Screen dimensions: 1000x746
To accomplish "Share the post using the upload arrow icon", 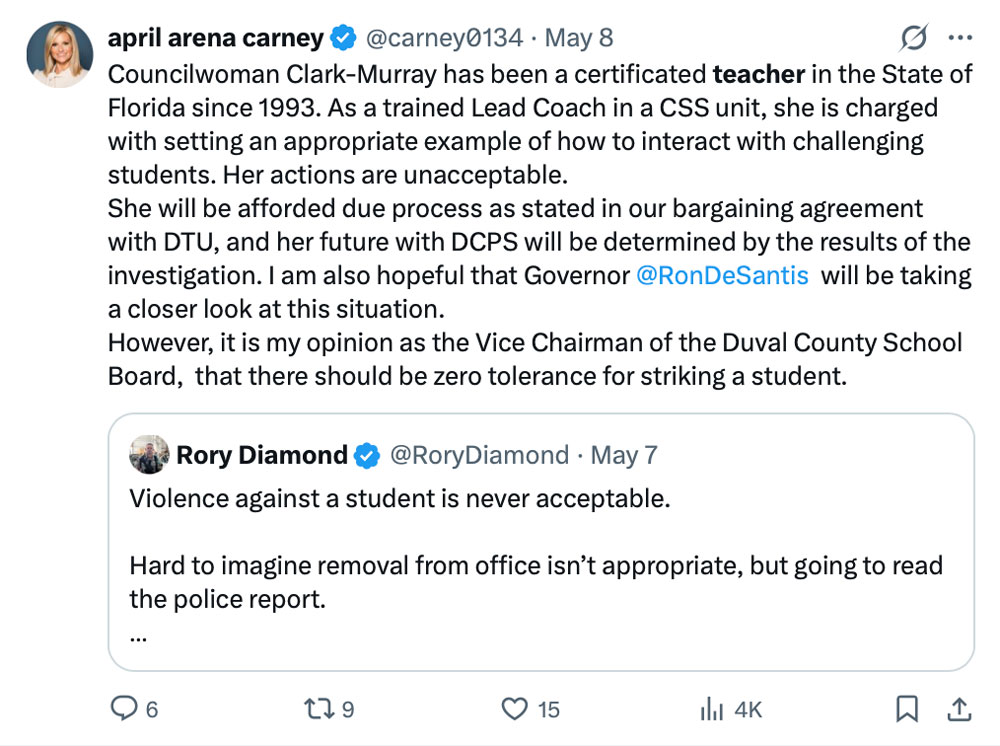I will pos(959,708).
